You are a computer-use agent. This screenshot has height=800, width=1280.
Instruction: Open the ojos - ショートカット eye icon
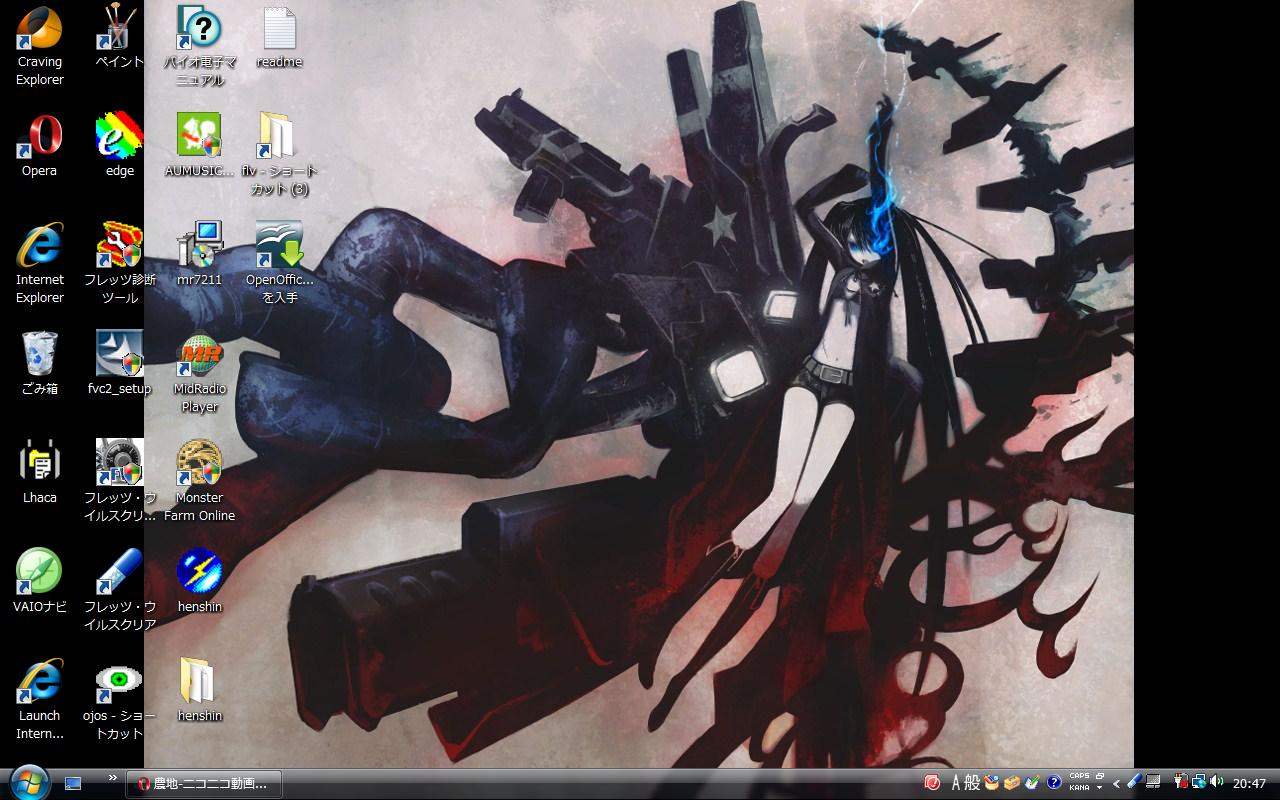click(x=119, y=700)
